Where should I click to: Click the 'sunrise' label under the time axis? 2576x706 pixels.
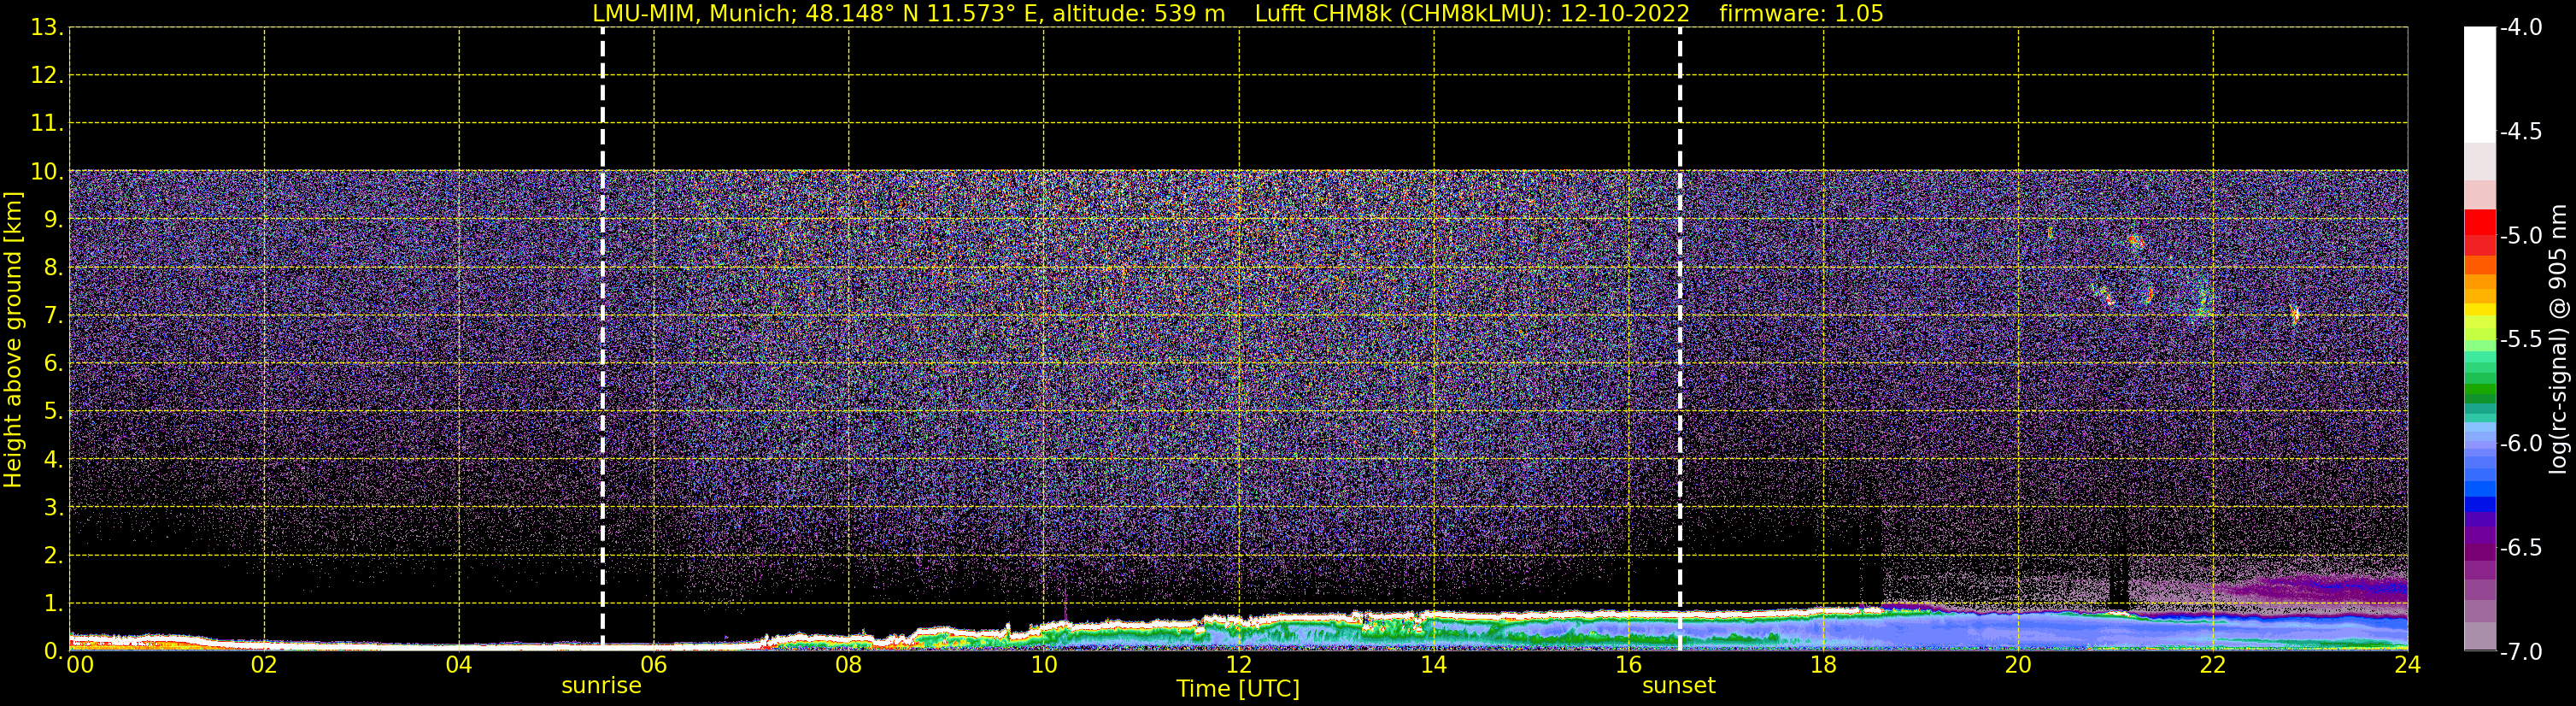tap(601, 686)
